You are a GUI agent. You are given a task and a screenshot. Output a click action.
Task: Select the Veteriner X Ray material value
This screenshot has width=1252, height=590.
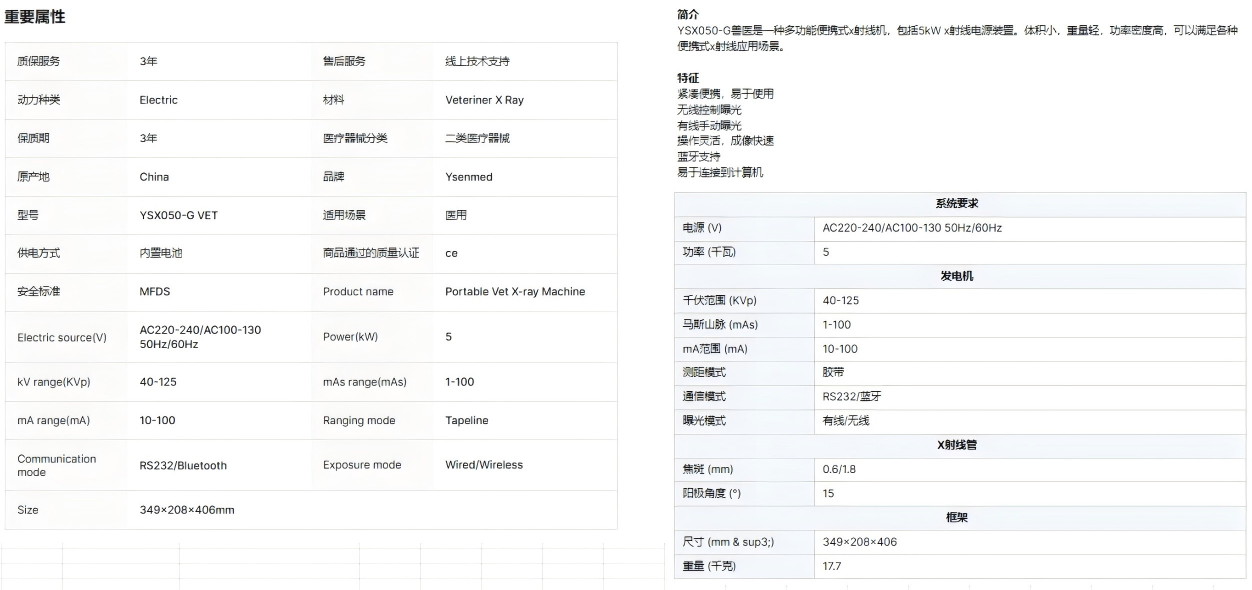[484, 100]
